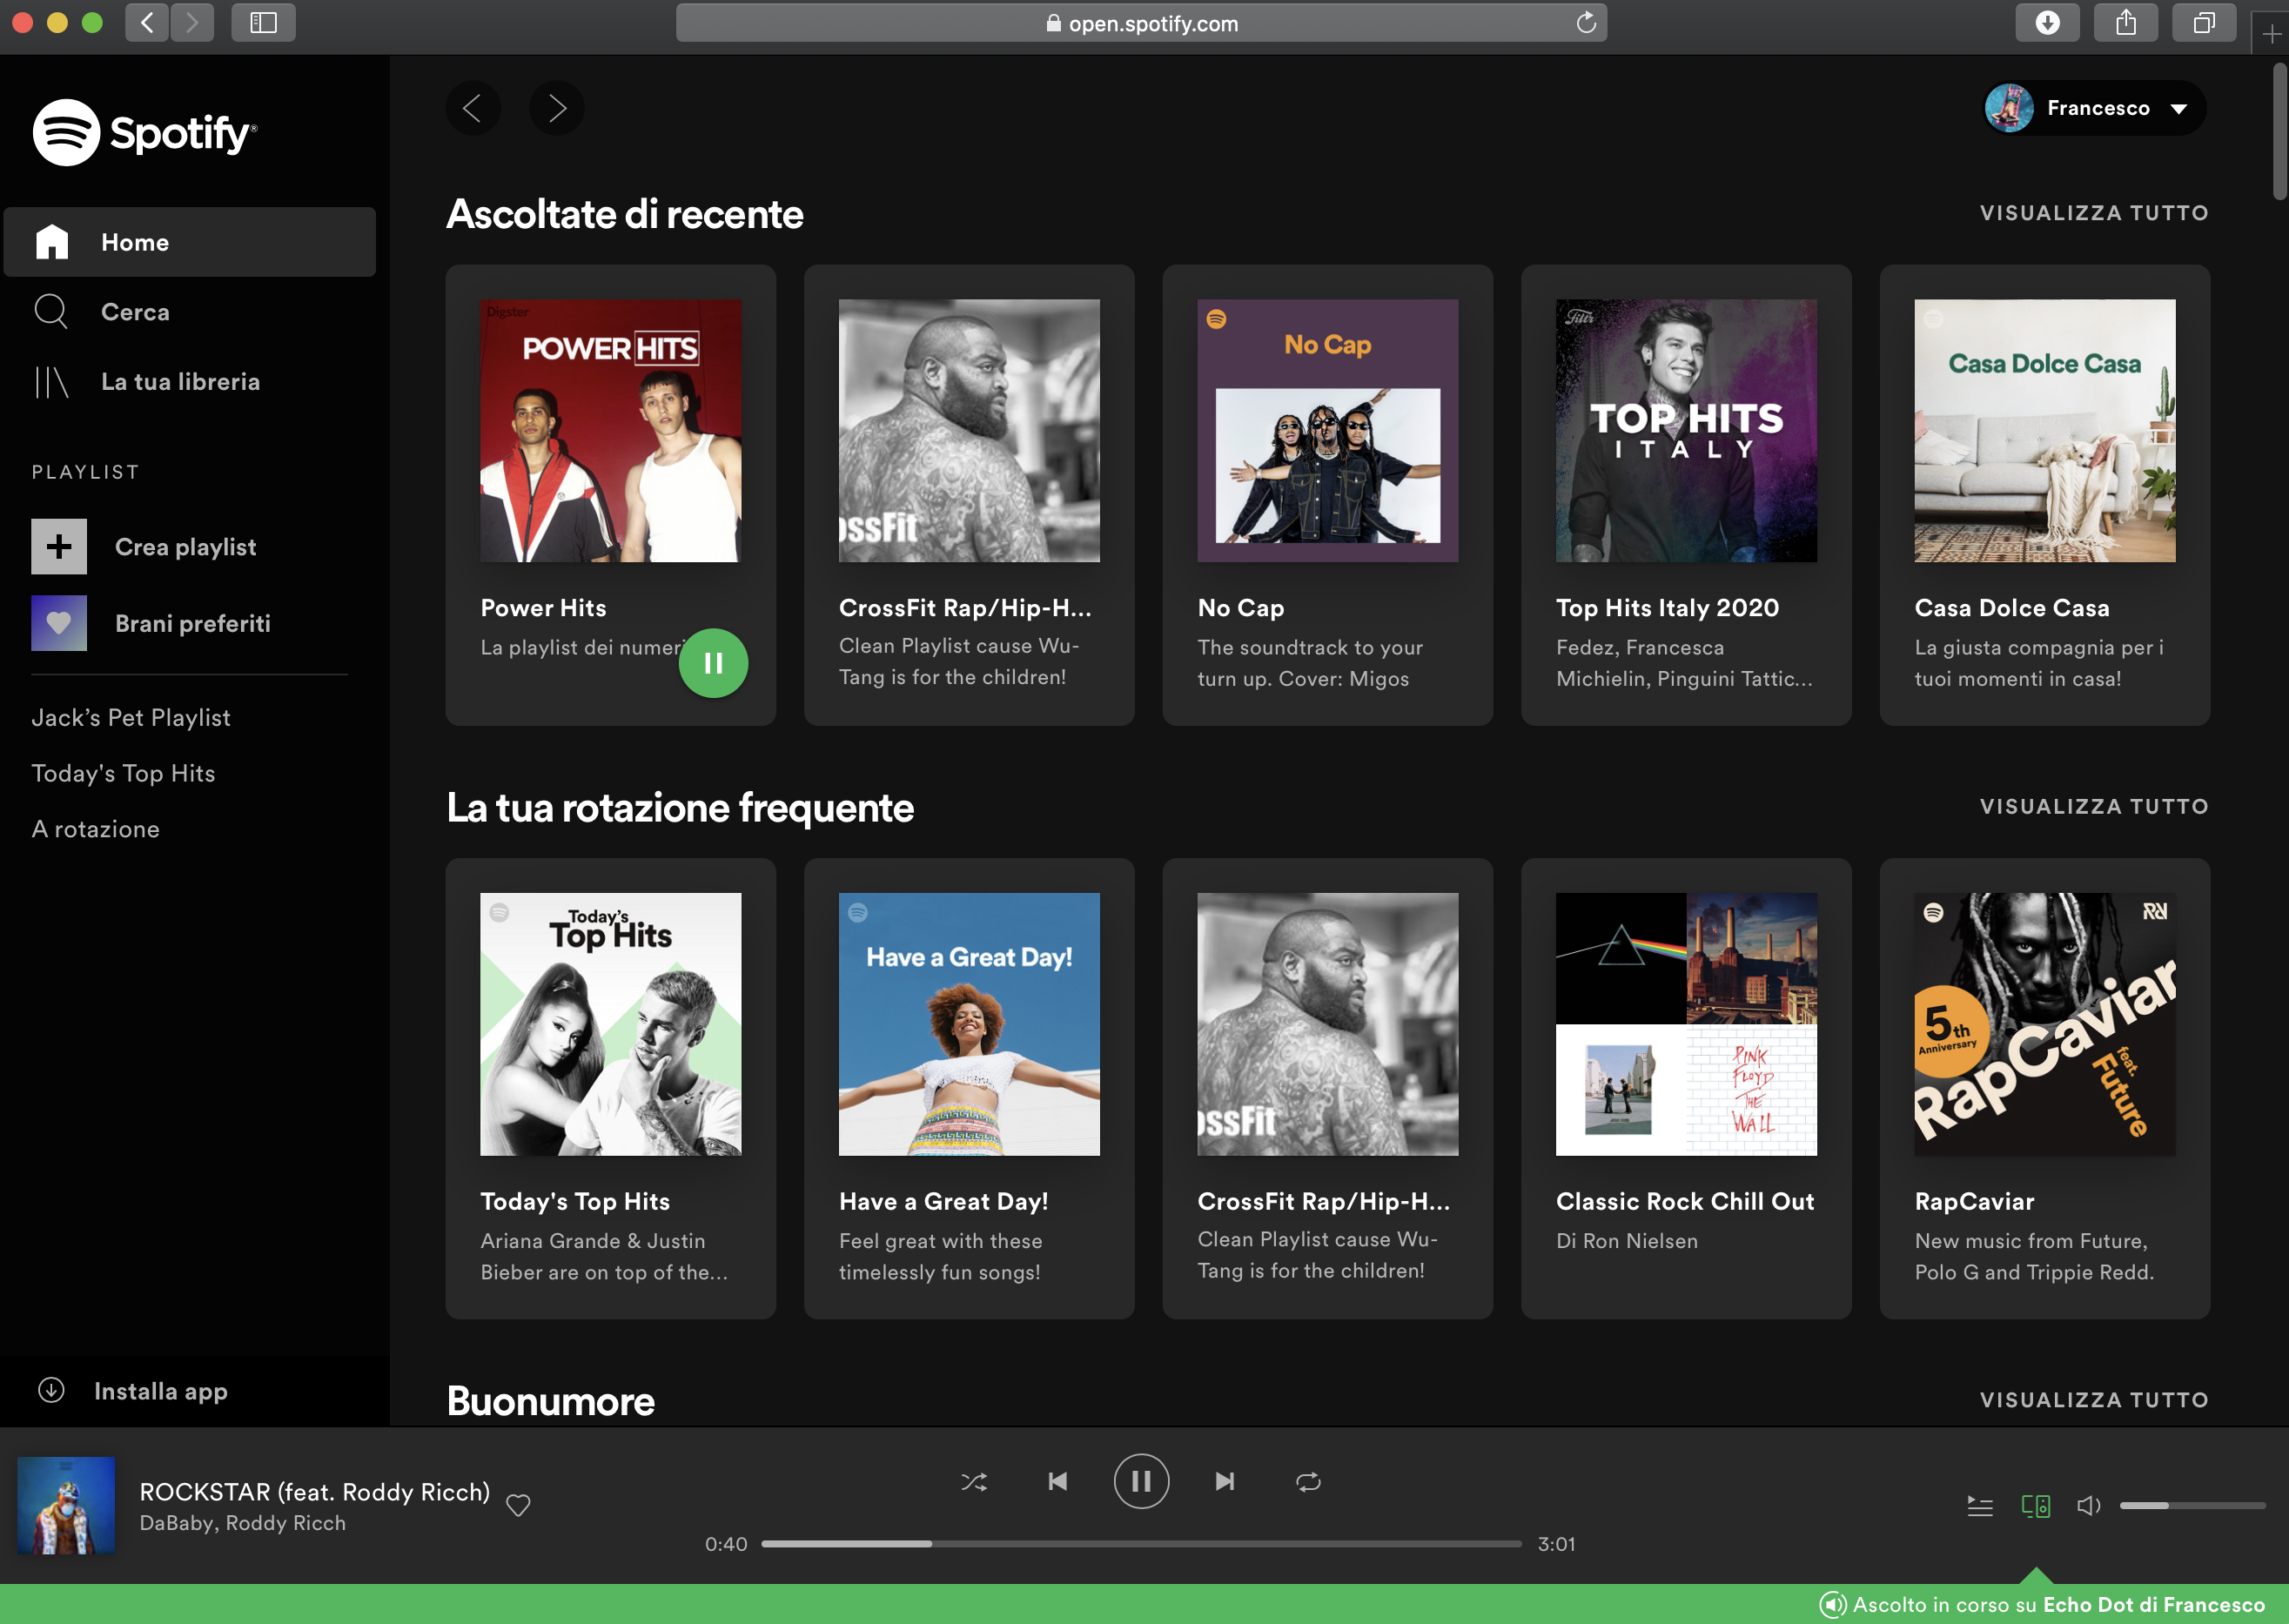Go back with in-app back arrow
The image size is (2289, 1624).
pos(473,108)
